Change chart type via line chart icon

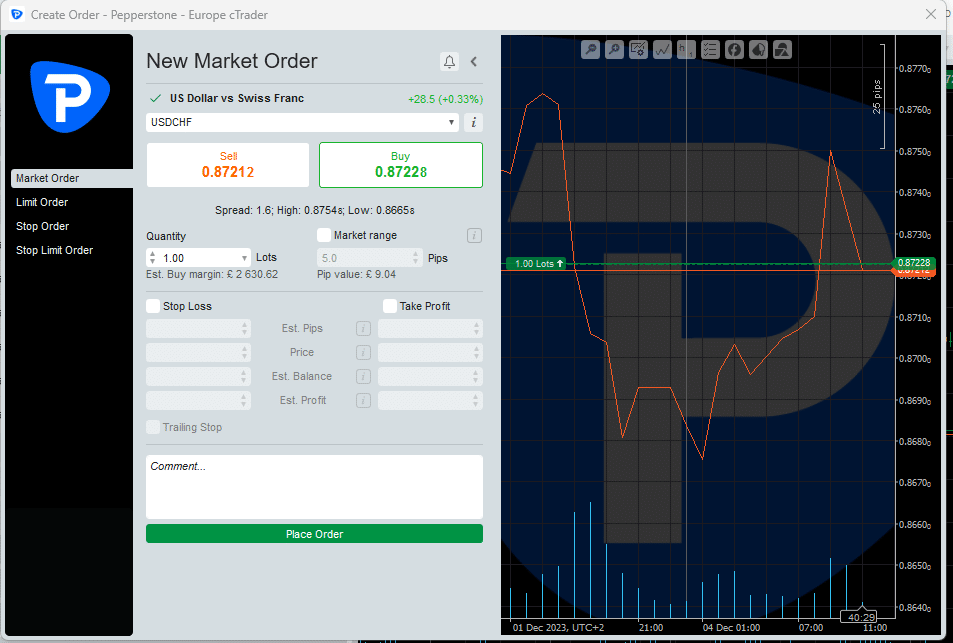pyautogui.click(x=662, y=49)
